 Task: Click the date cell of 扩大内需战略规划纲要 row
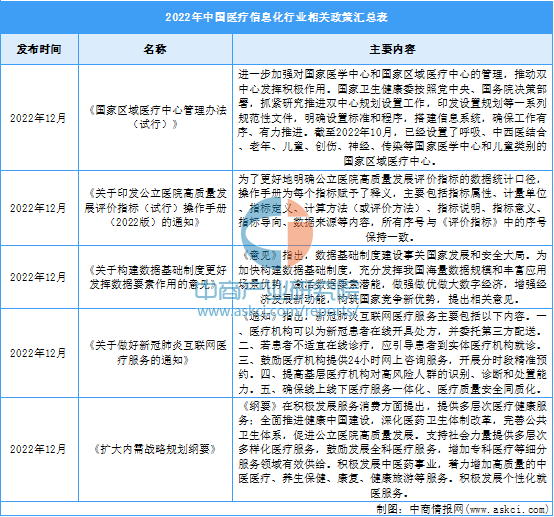tap(39, 449)
